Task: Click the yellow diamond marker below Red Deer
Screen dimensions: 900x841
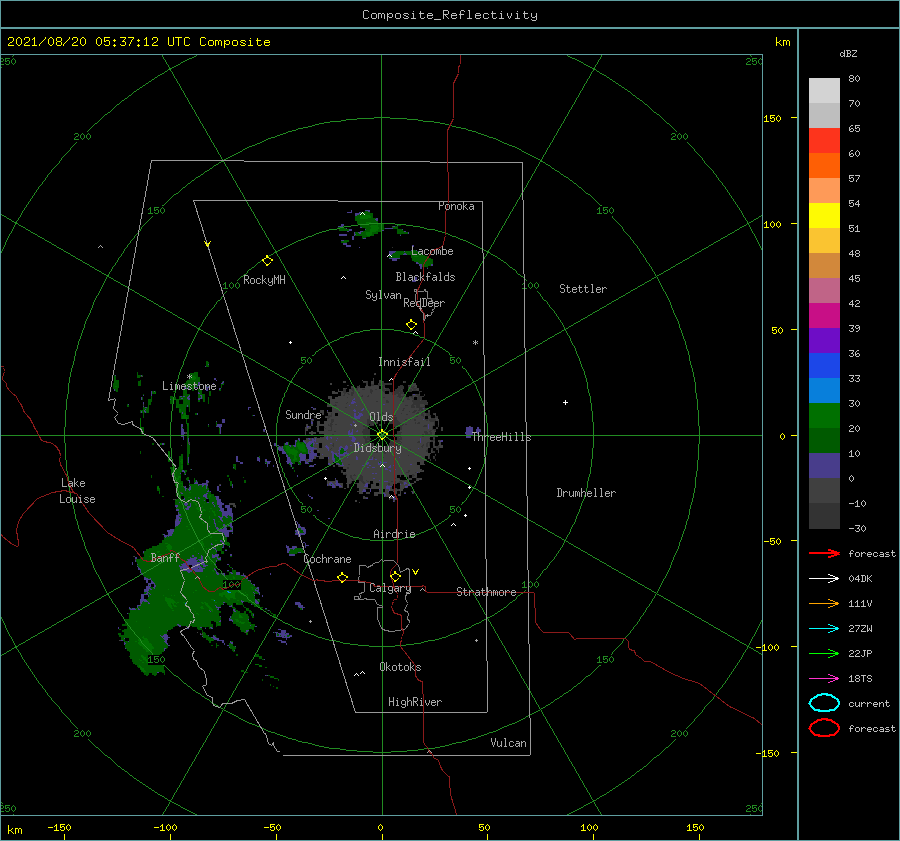Action: (412, 325)
